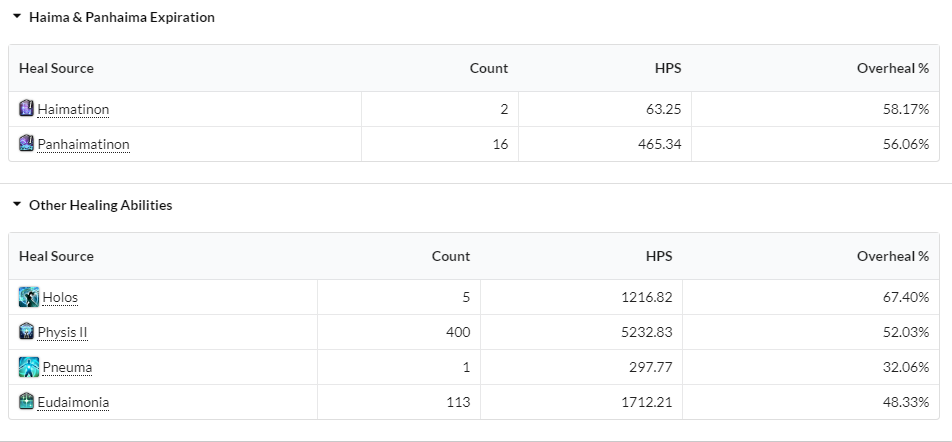Open the Holos ability link
This screenshot has width=952, height=442.
click(60, 298)
